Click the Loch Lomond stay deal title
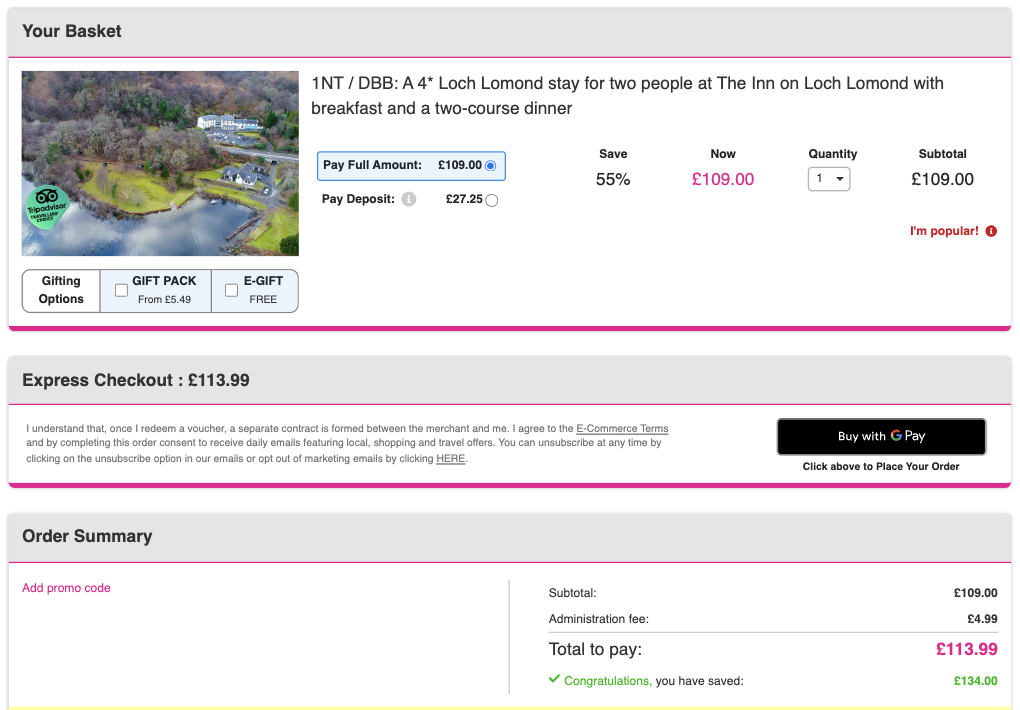The image size is (1020, 710). tap(627, 95)
